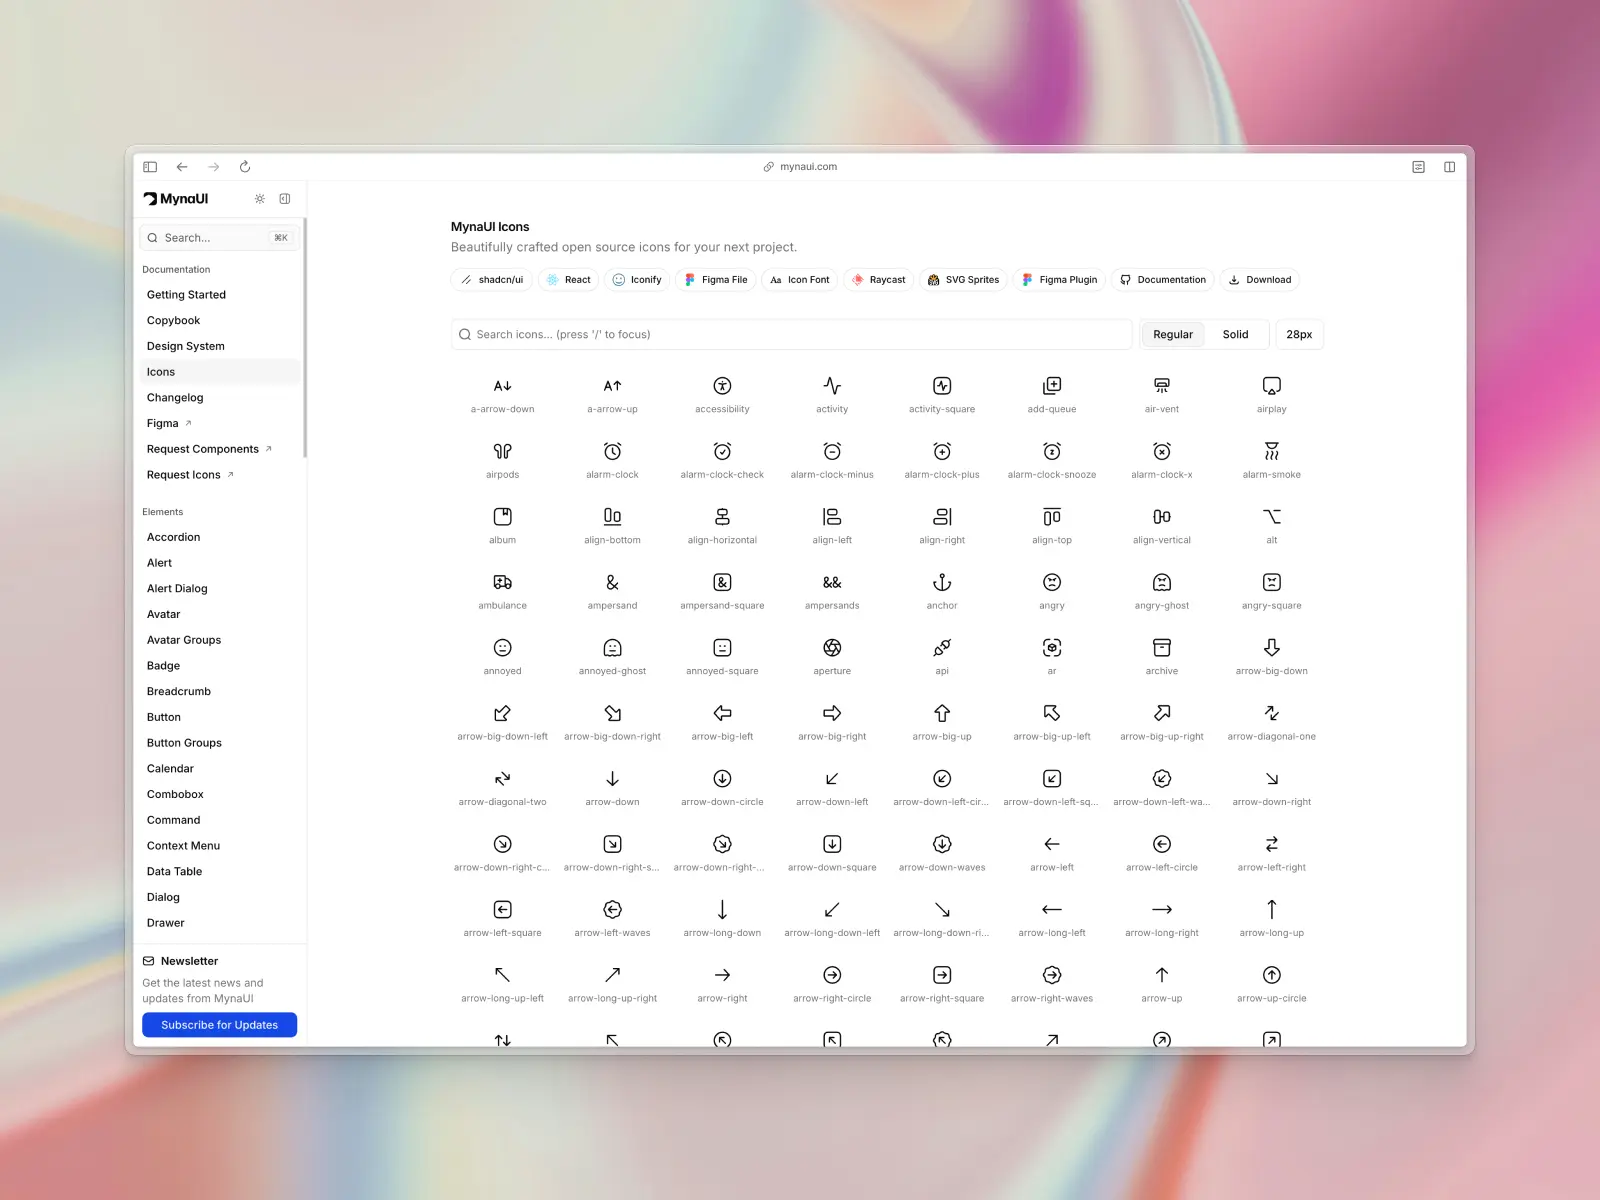1600x1200 pixels.
Task: Click the alarm-smoke icon
Action: point(1272,451)
